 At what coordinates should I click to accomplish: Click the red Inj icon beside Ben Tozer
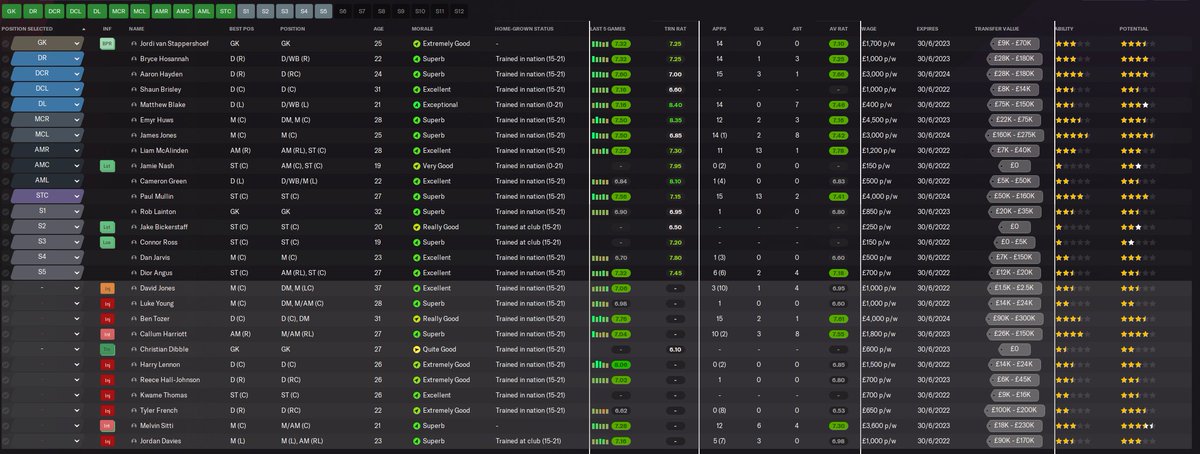107,318
